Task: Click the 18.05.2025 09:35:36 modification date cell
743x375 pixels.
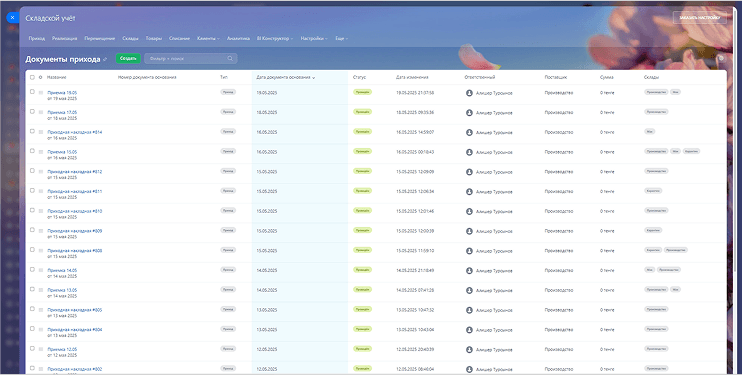Action: pos(415,113)
